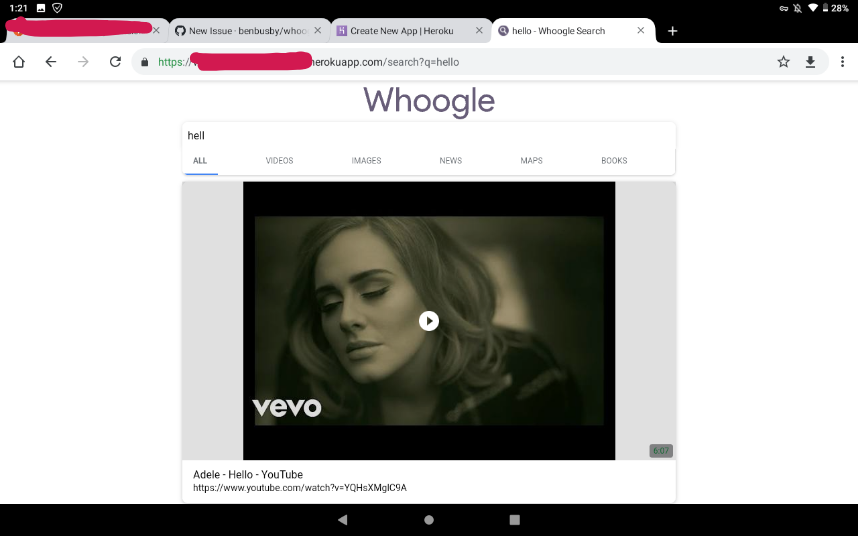
Task: Close the New Issue GitHub tab
Action: click(x=317, y=31)
